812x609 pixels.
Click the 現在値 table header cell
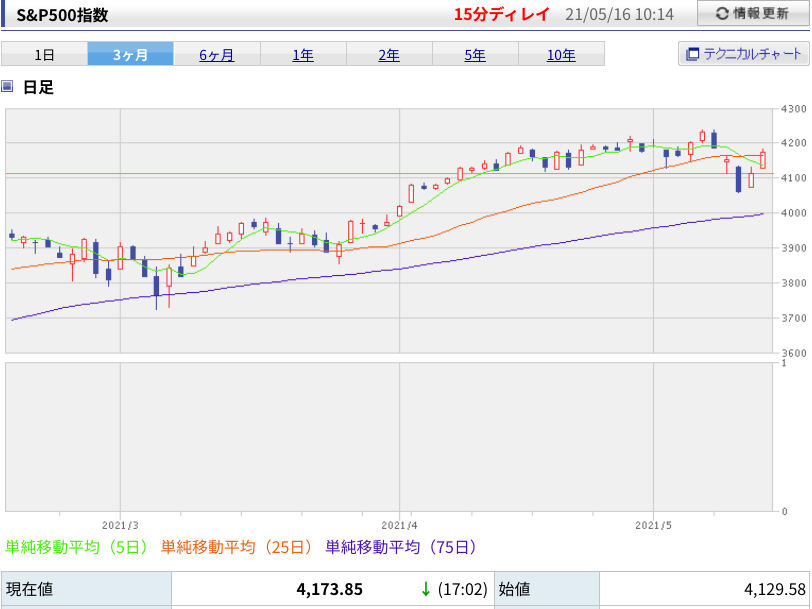tap(86, 589)
